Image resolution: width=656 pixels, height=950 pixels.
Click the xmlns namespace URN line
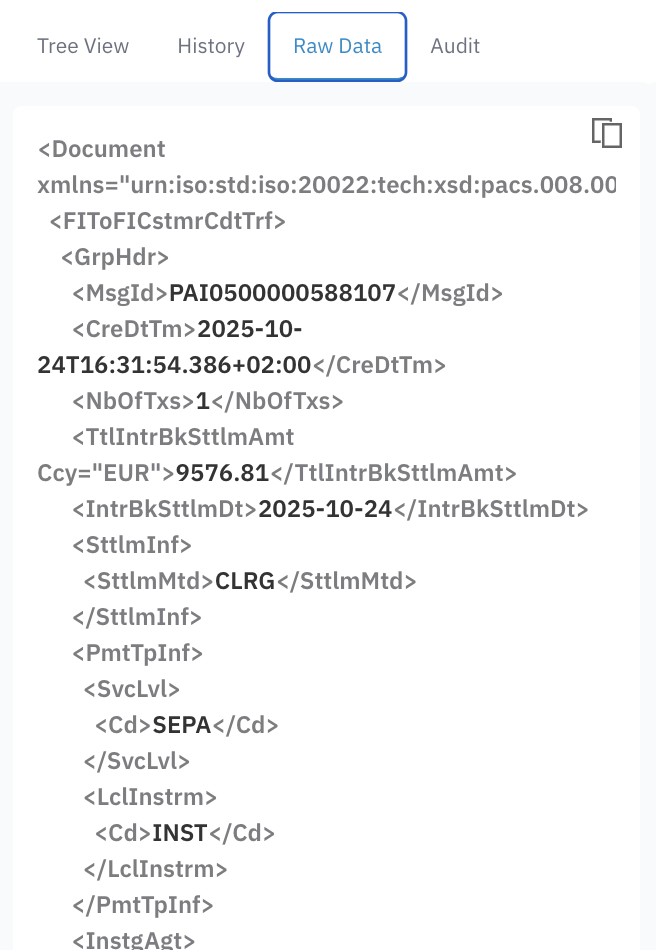tap(326, 185)
